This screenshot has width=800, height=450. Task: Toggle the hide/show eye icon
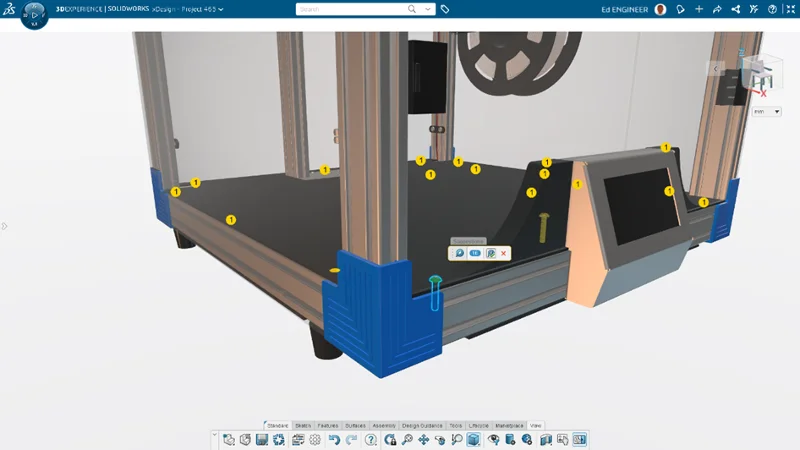494,440
